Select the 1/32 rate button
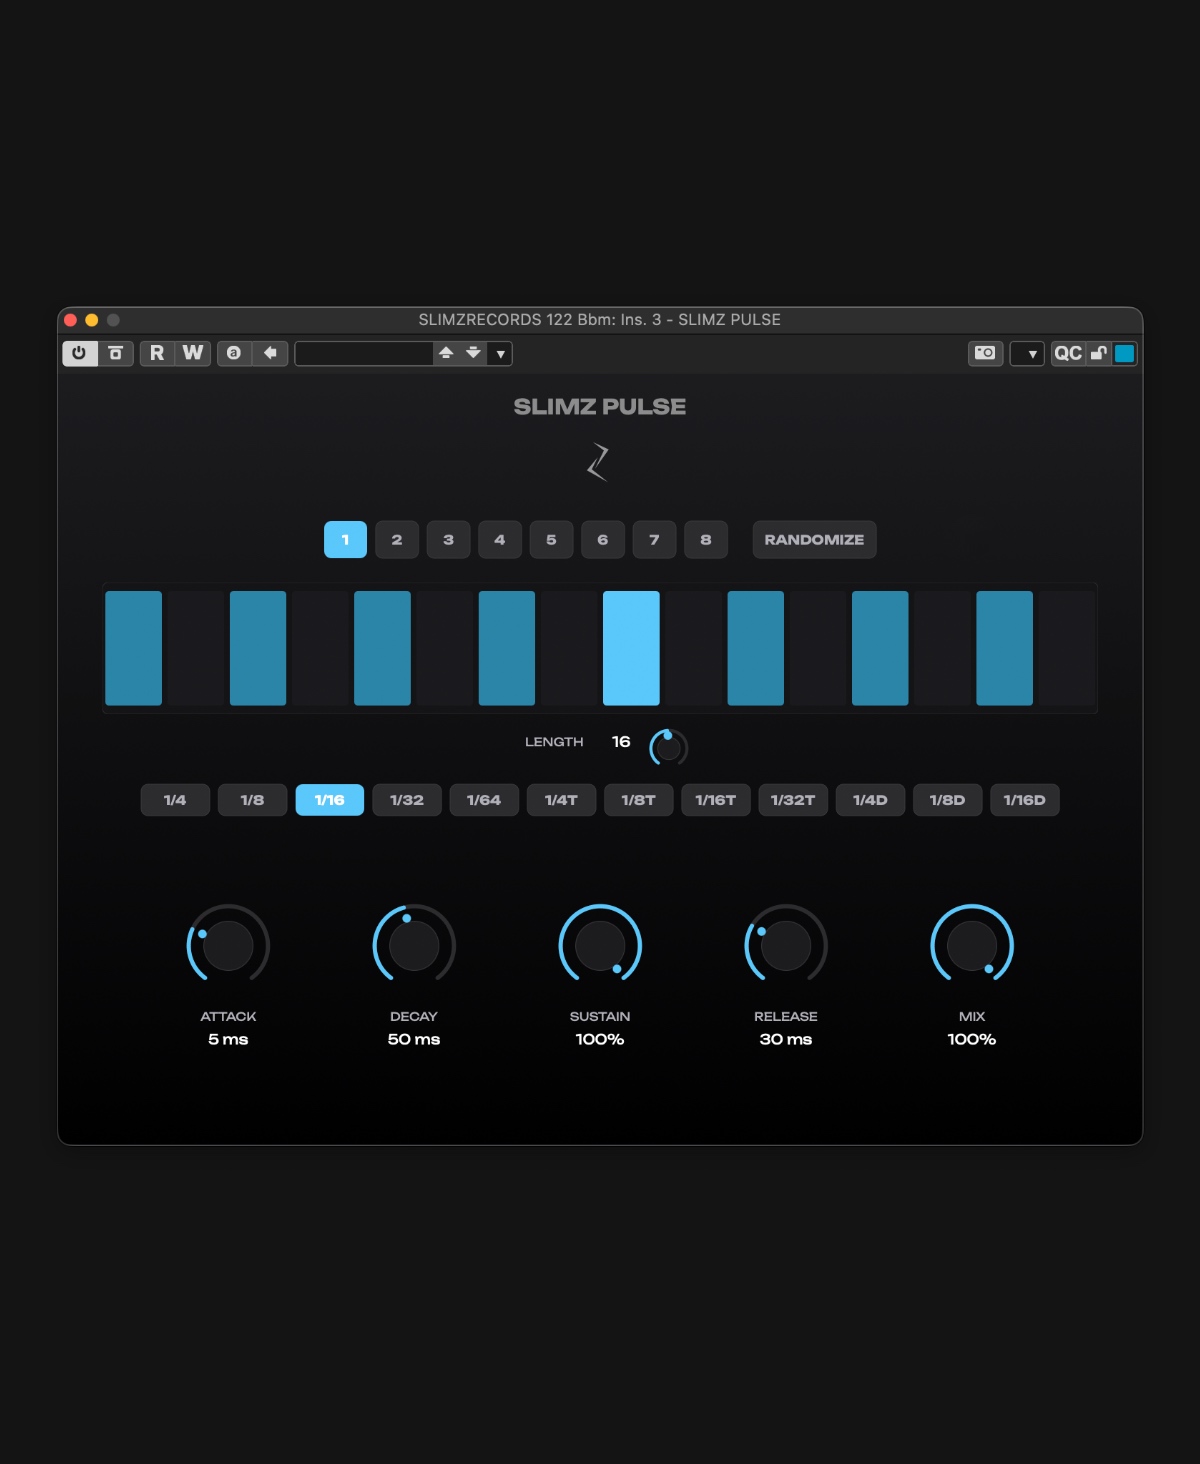 (407, 800)
